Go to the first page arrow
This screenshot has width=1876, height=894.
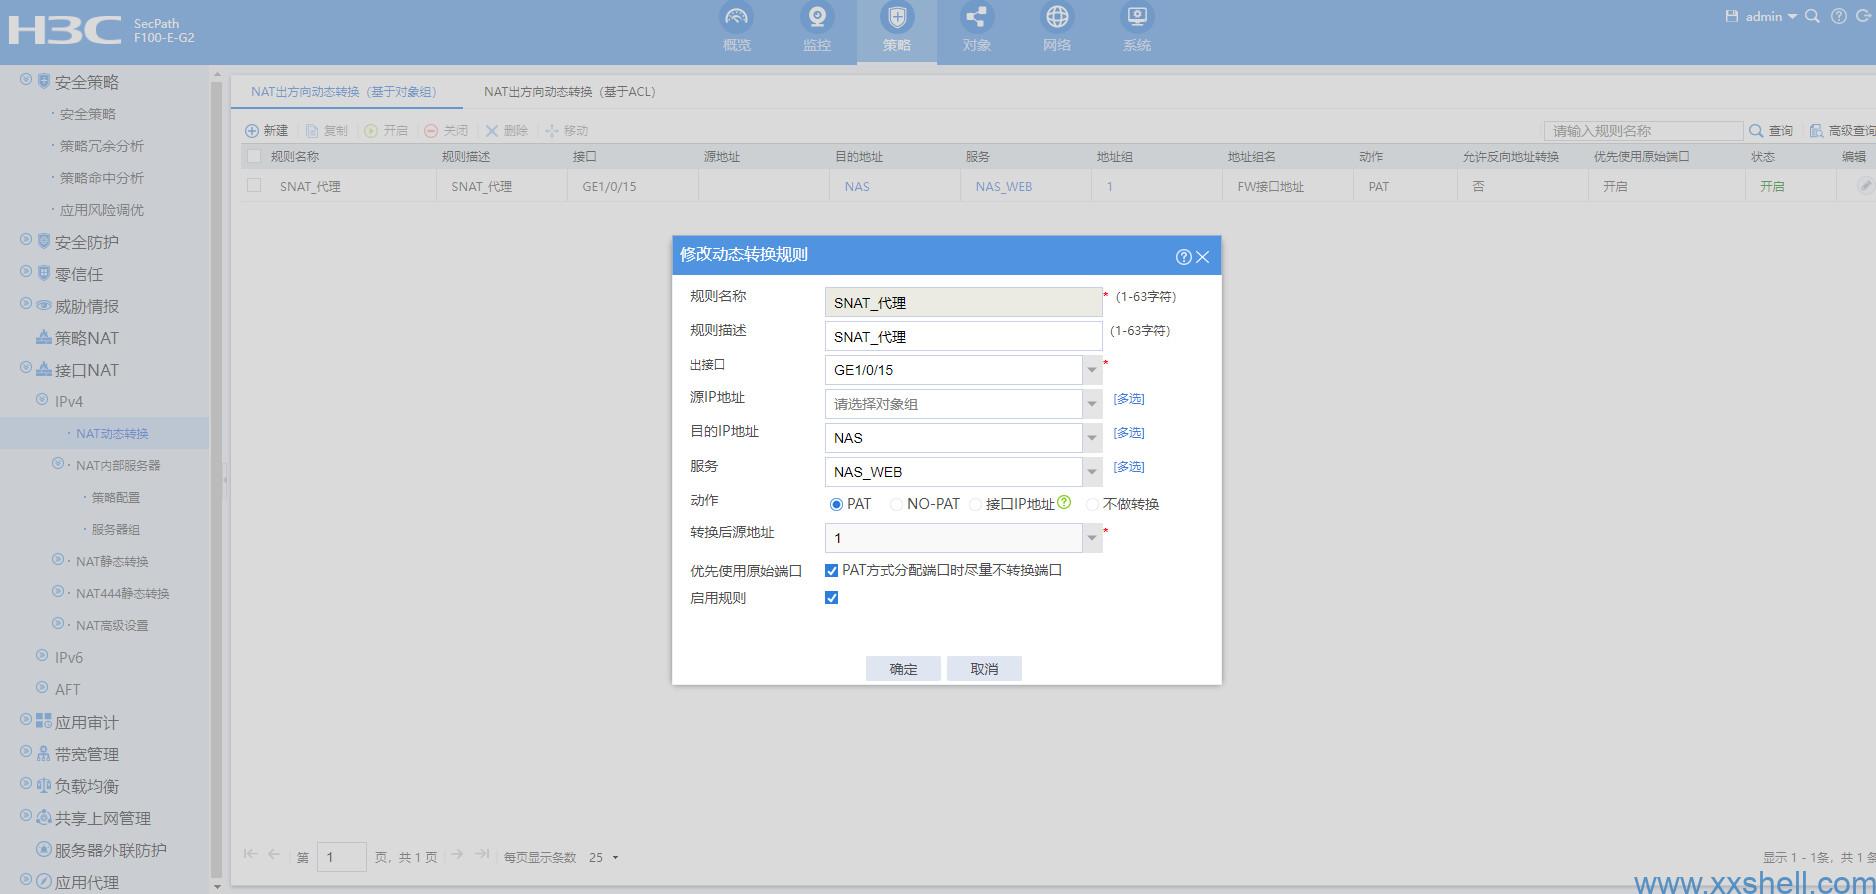tap(250, 854)
